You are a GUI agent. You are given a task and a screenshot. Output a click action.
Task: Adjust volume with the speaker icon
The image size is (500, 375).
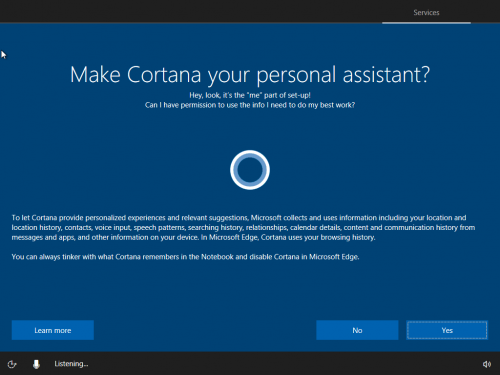(x=487, y=364)
